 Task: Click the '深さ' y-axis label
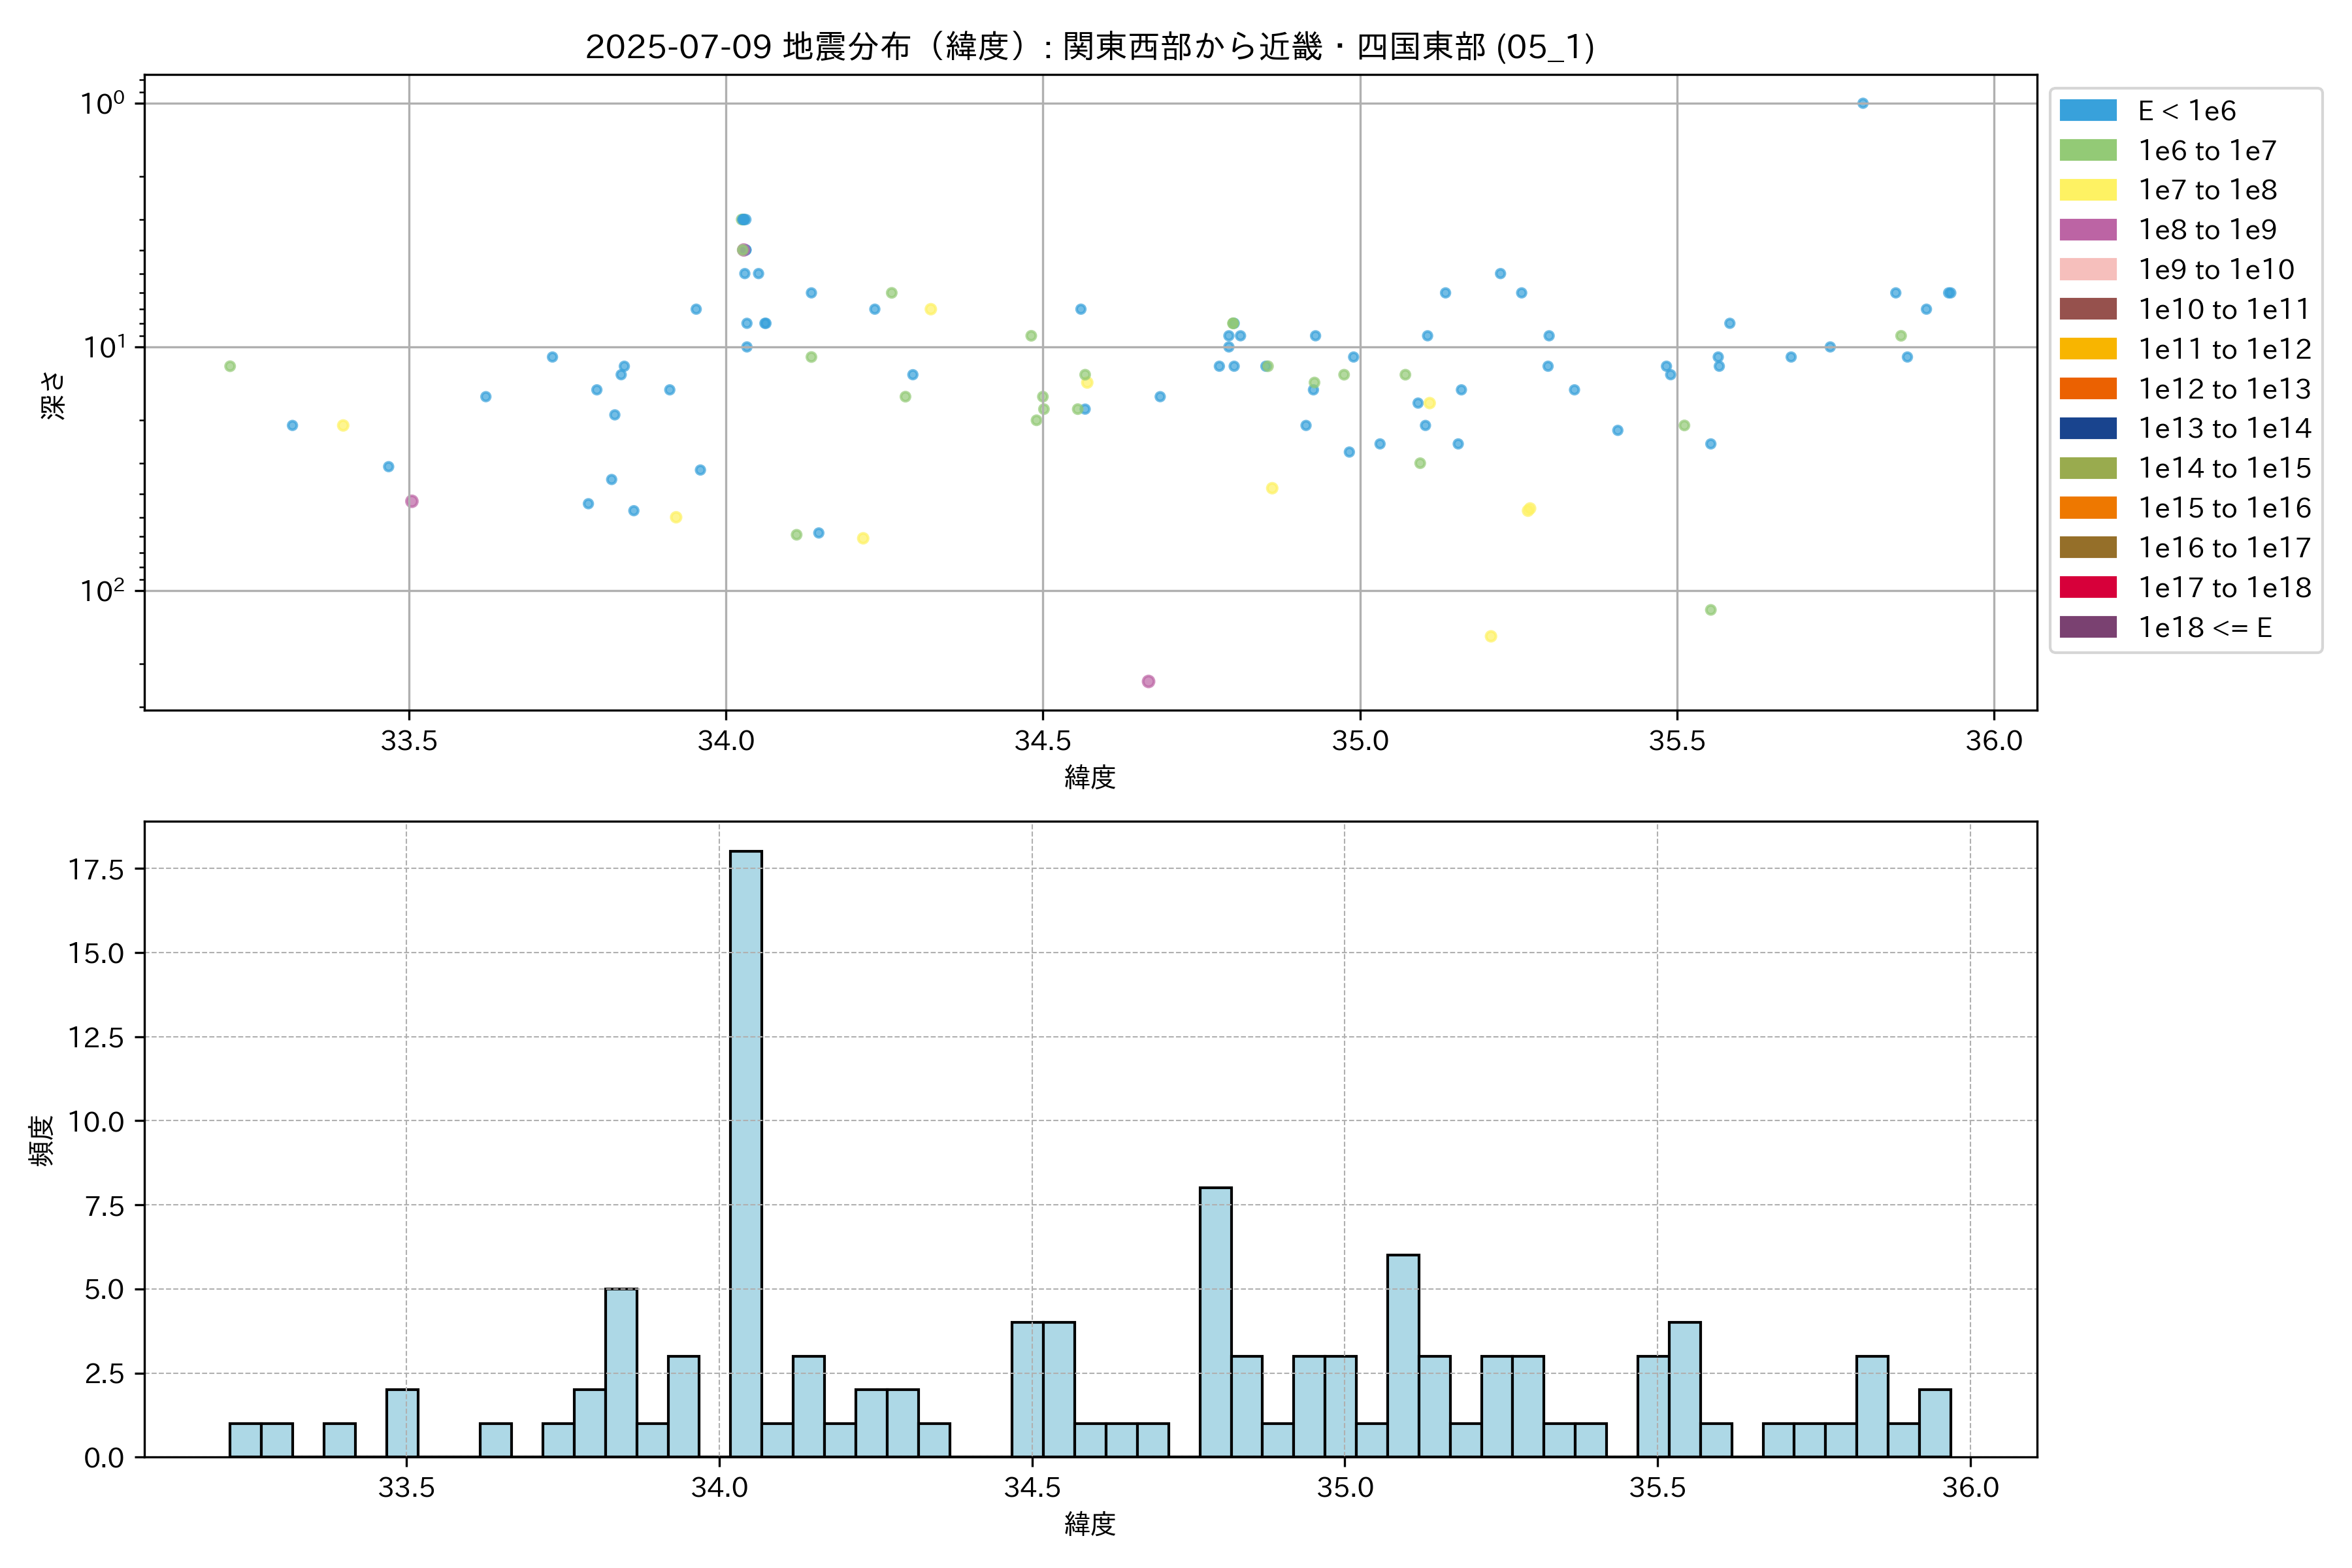pos(52,395)
